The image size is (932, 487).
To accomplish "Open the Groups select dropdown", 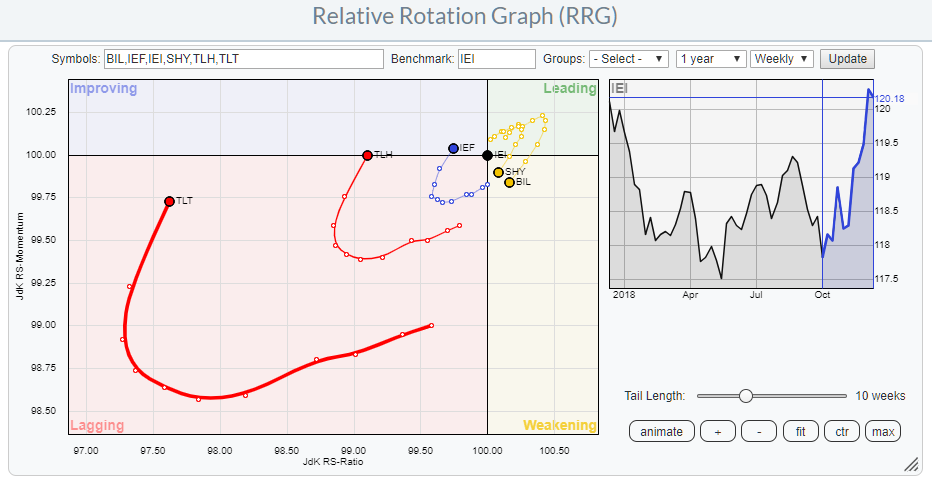I will (x=629, y=59).
